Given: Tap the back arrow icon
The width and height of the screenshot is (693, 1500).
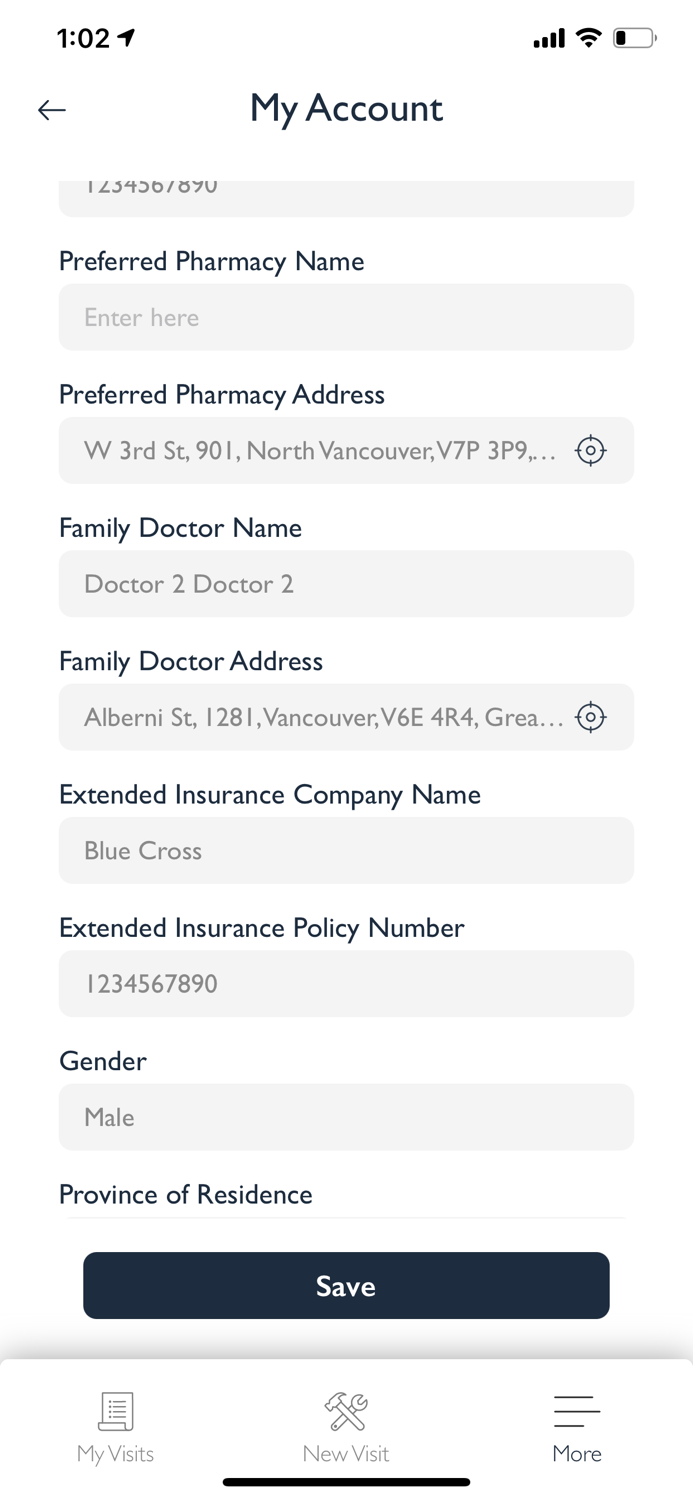Looking at the screenshot, I should (x=52, y=110).
